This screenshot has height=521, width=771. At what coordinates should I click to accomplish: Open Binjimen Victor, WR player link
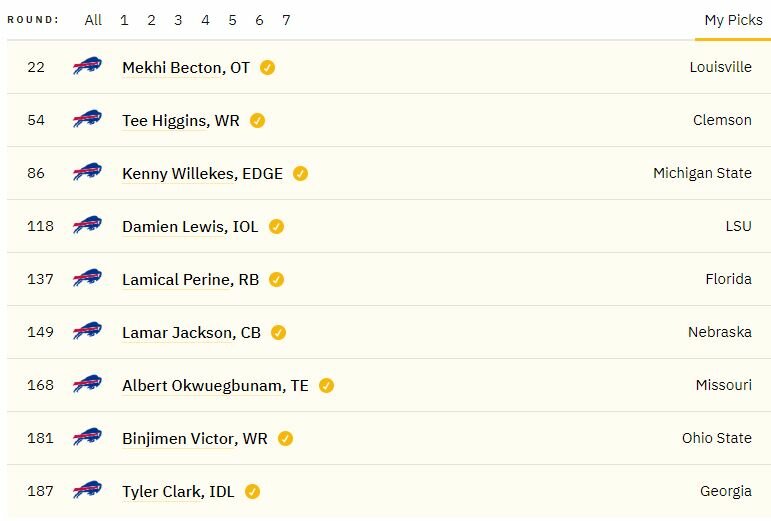point(195,438)
